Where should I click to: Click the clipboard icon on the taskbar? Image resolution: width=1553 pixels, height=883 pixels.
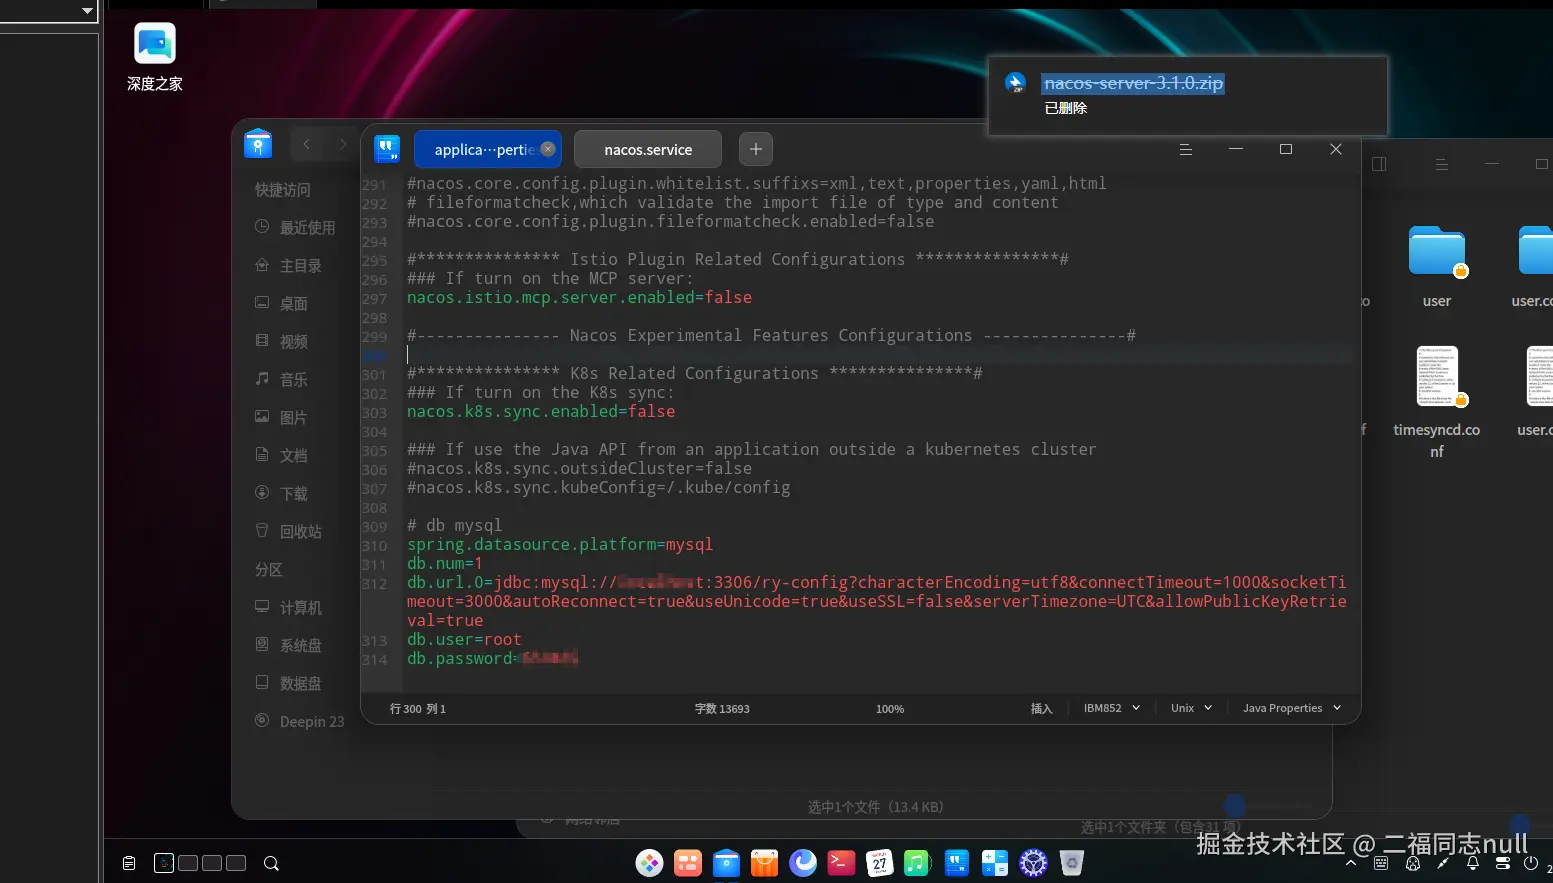click(129, 863)
